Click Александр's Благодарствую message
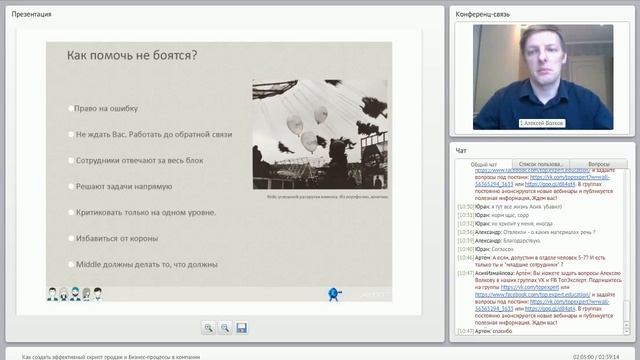 [499, 241]
